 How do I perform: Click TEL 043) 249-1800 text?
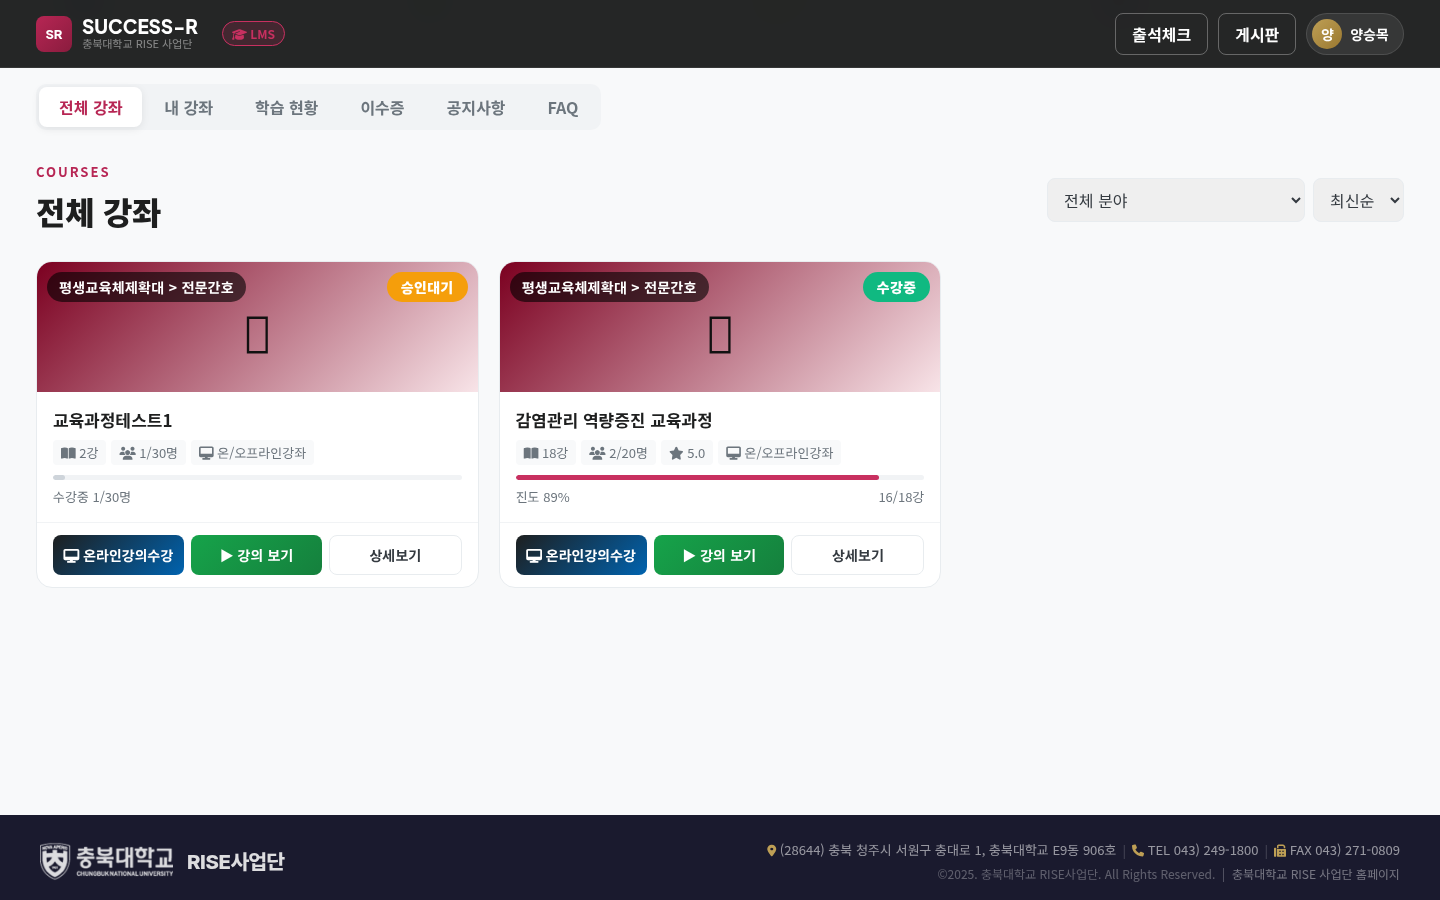1203,851
